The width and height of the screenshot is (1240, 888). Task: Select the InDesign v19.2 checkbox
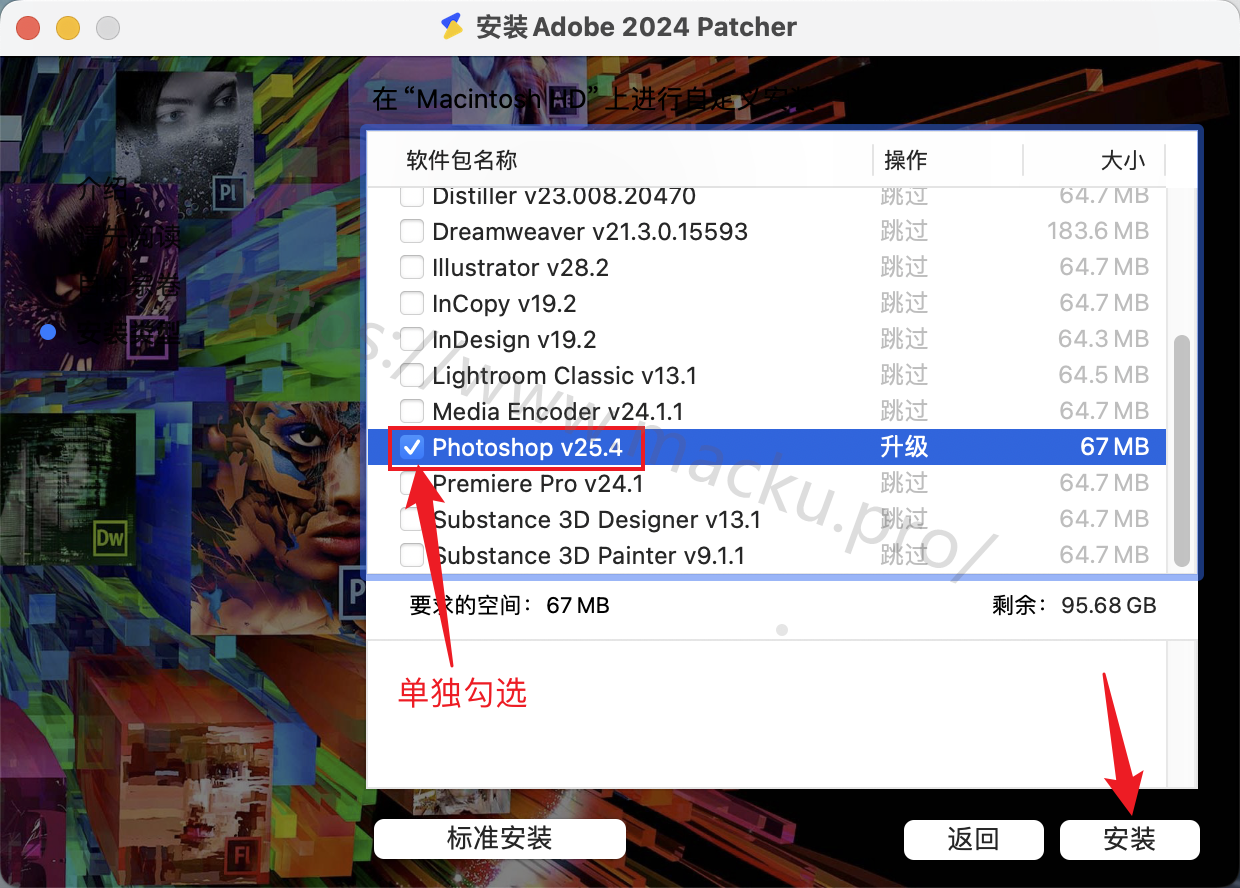point(412,339)
